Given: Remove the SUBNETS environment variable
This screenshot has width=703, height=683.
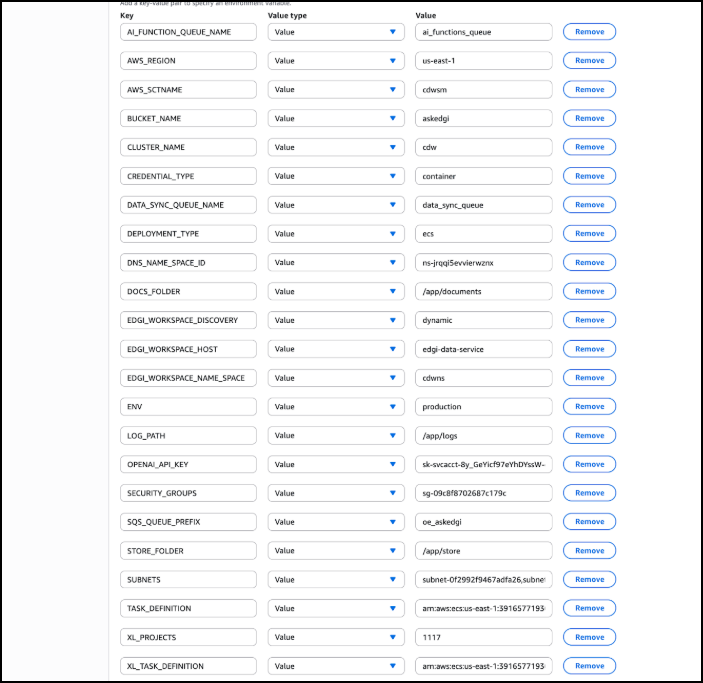Looking at the screenshot, I should 589,579.
